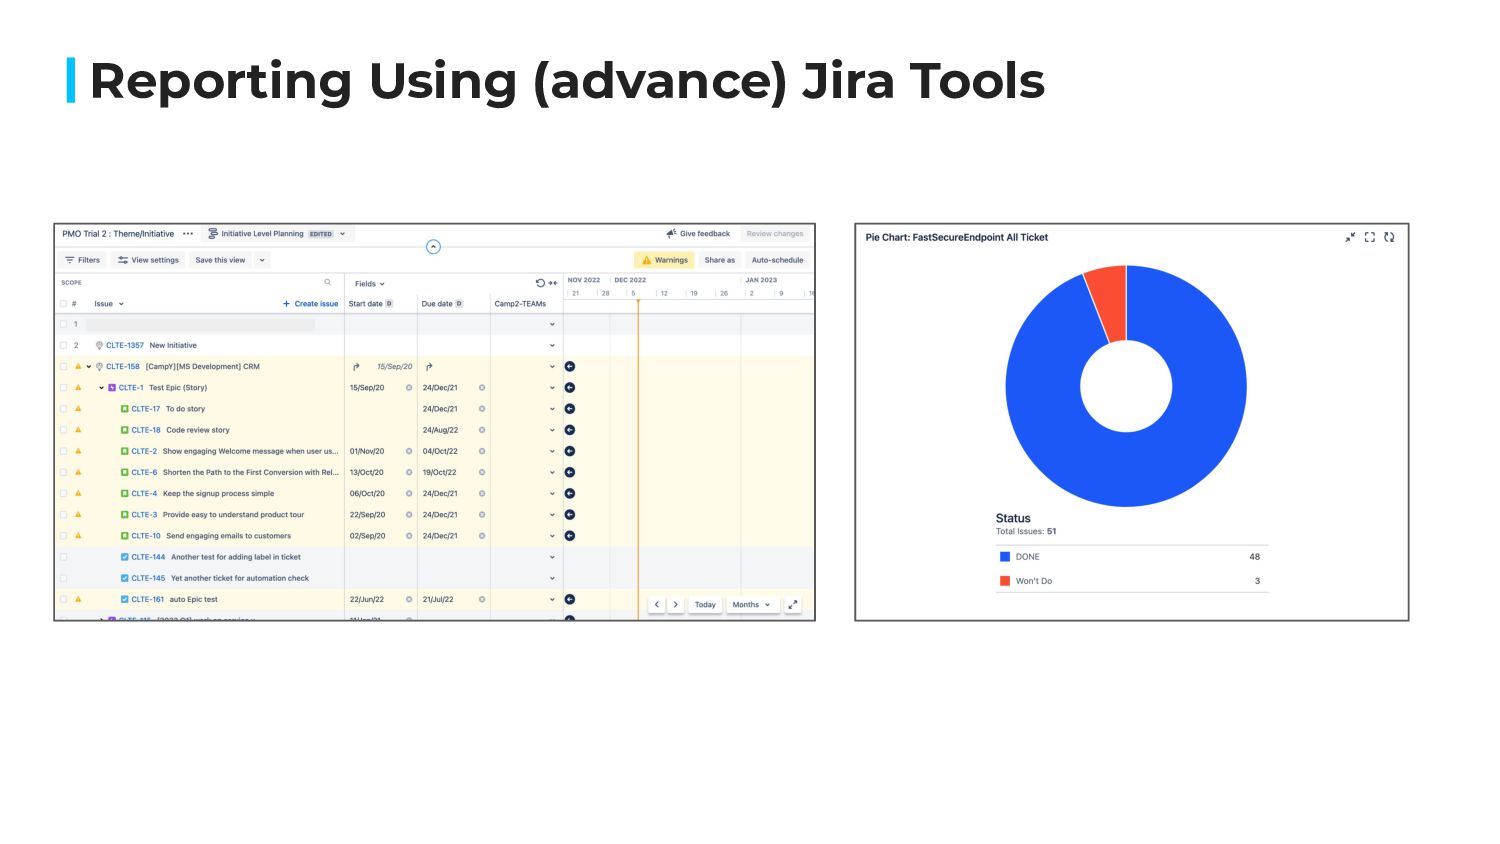Click the pie chart refresh icon
This screenshot has height=844, width=1500.
point(1389,237)
